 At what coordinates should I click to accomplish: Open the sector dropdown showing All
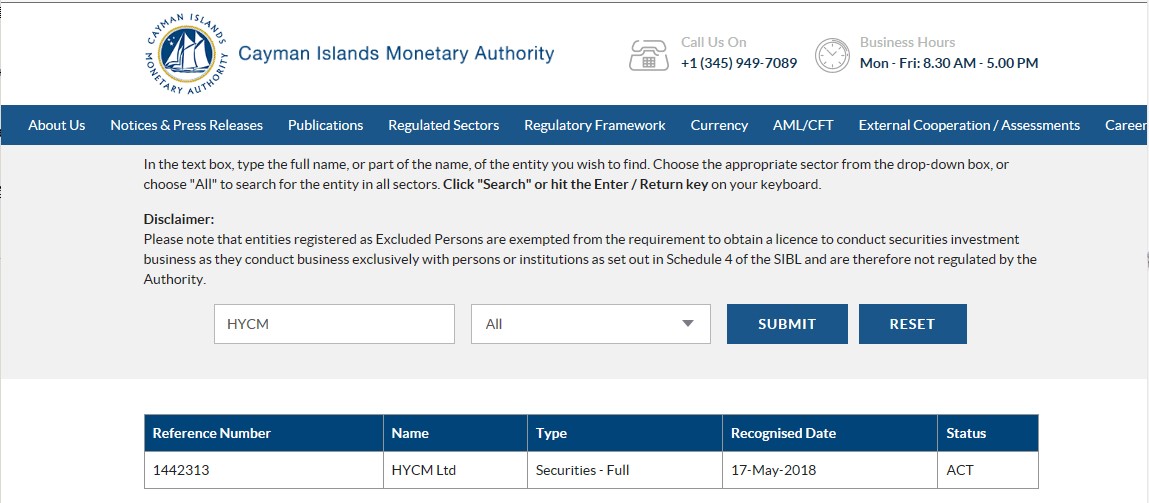click(591, 324)
